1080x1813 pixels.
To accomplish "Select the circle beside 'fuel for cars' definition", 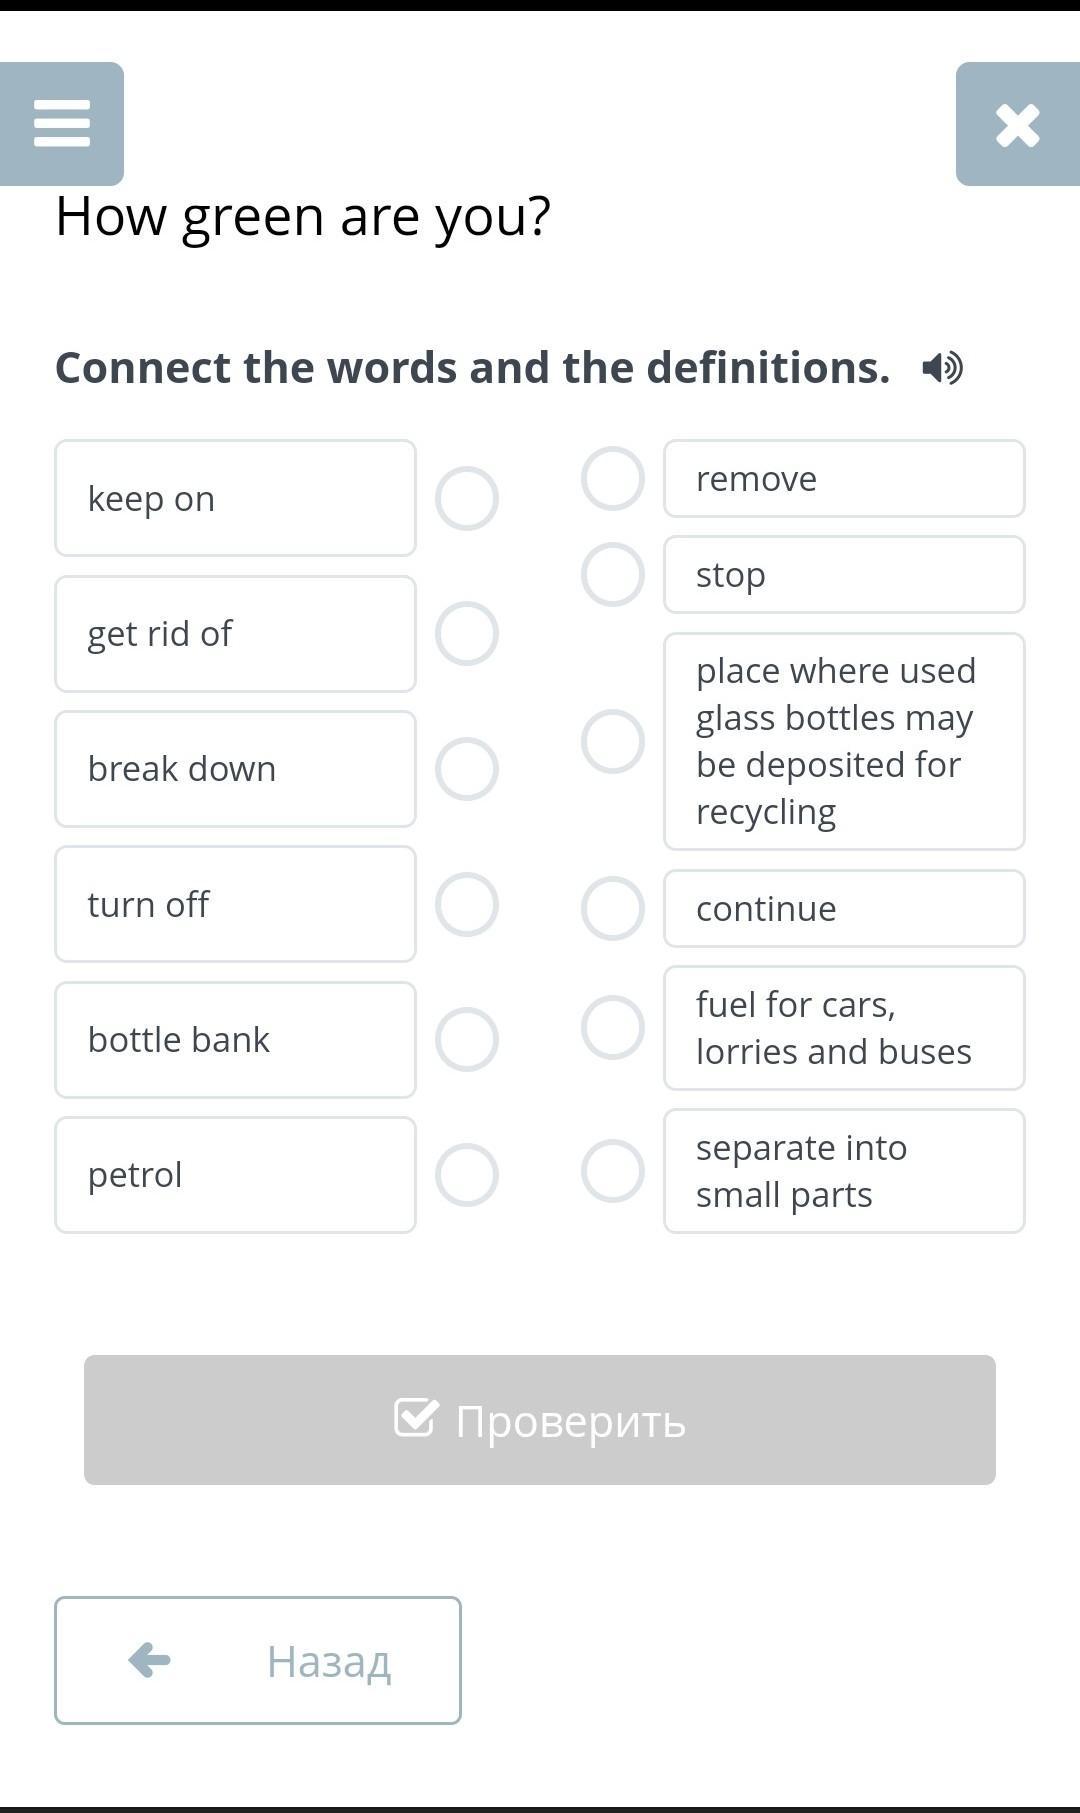I will pos(613,1028).
